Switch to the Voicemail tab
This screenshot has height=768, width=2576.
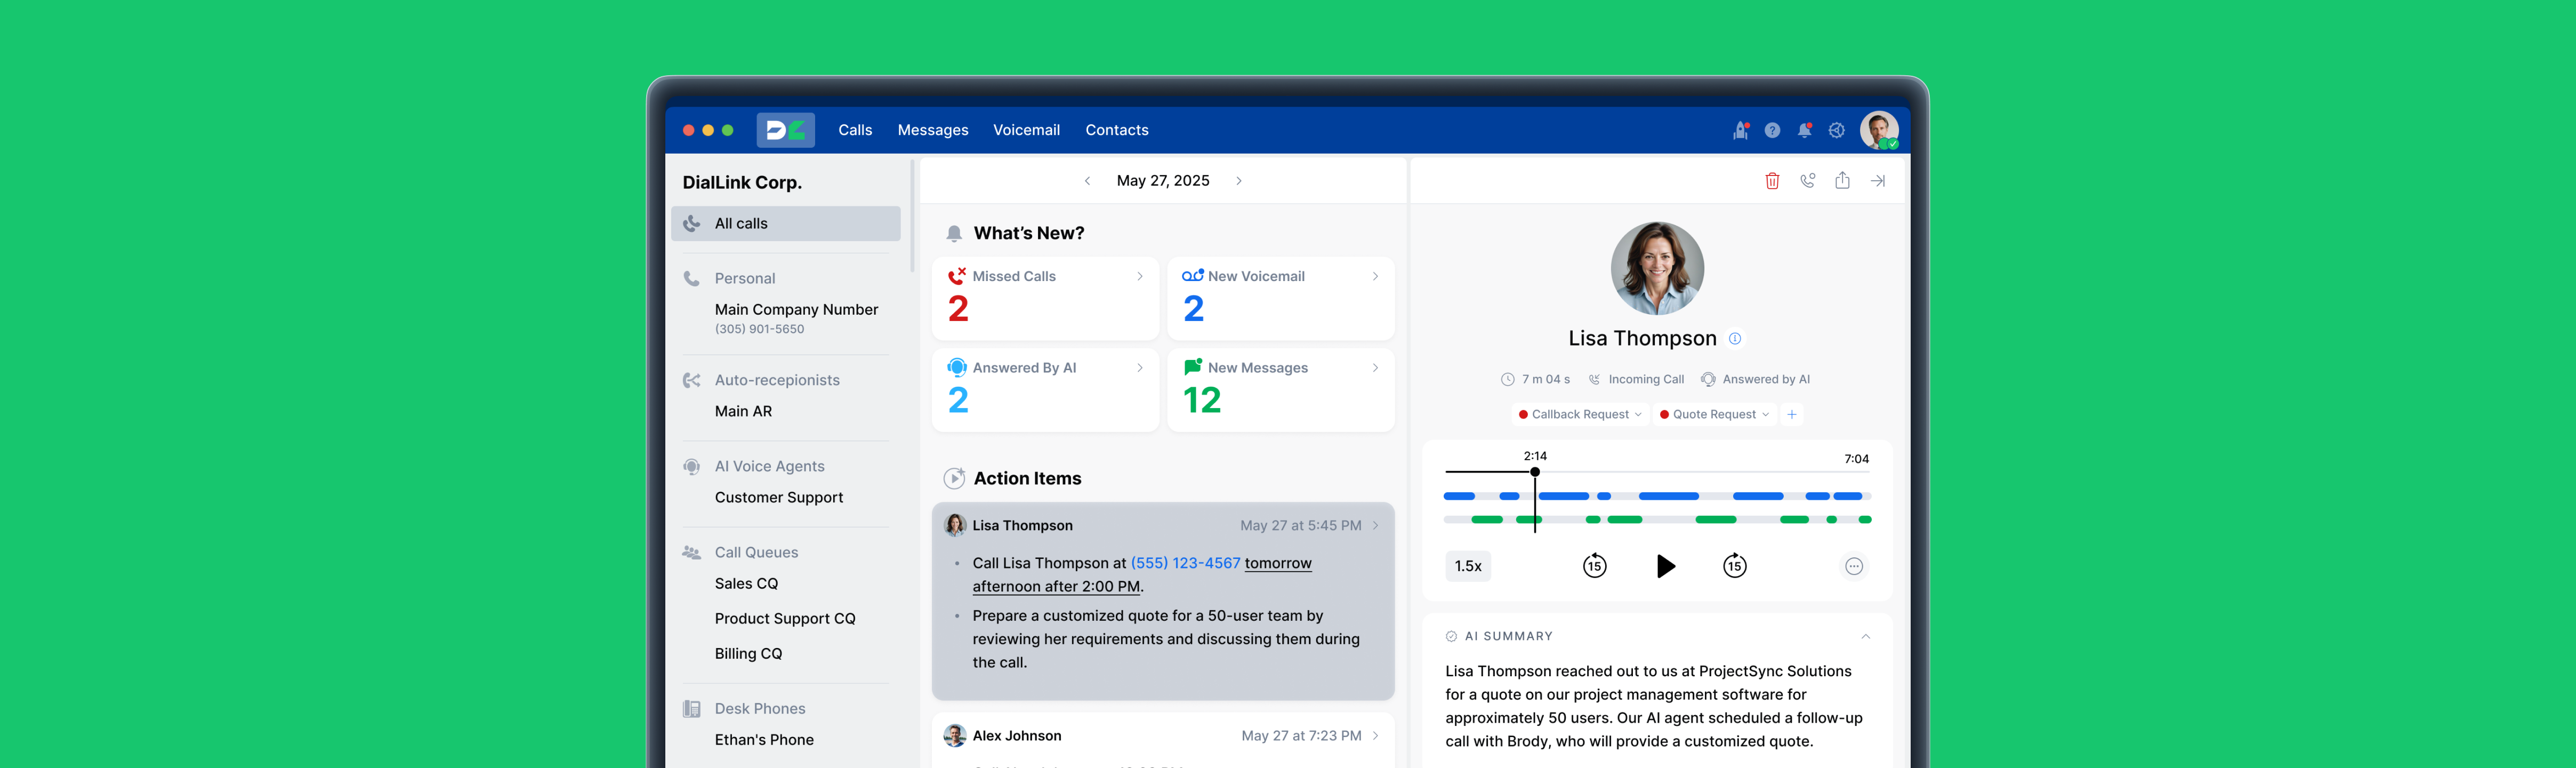[1026, 130]
